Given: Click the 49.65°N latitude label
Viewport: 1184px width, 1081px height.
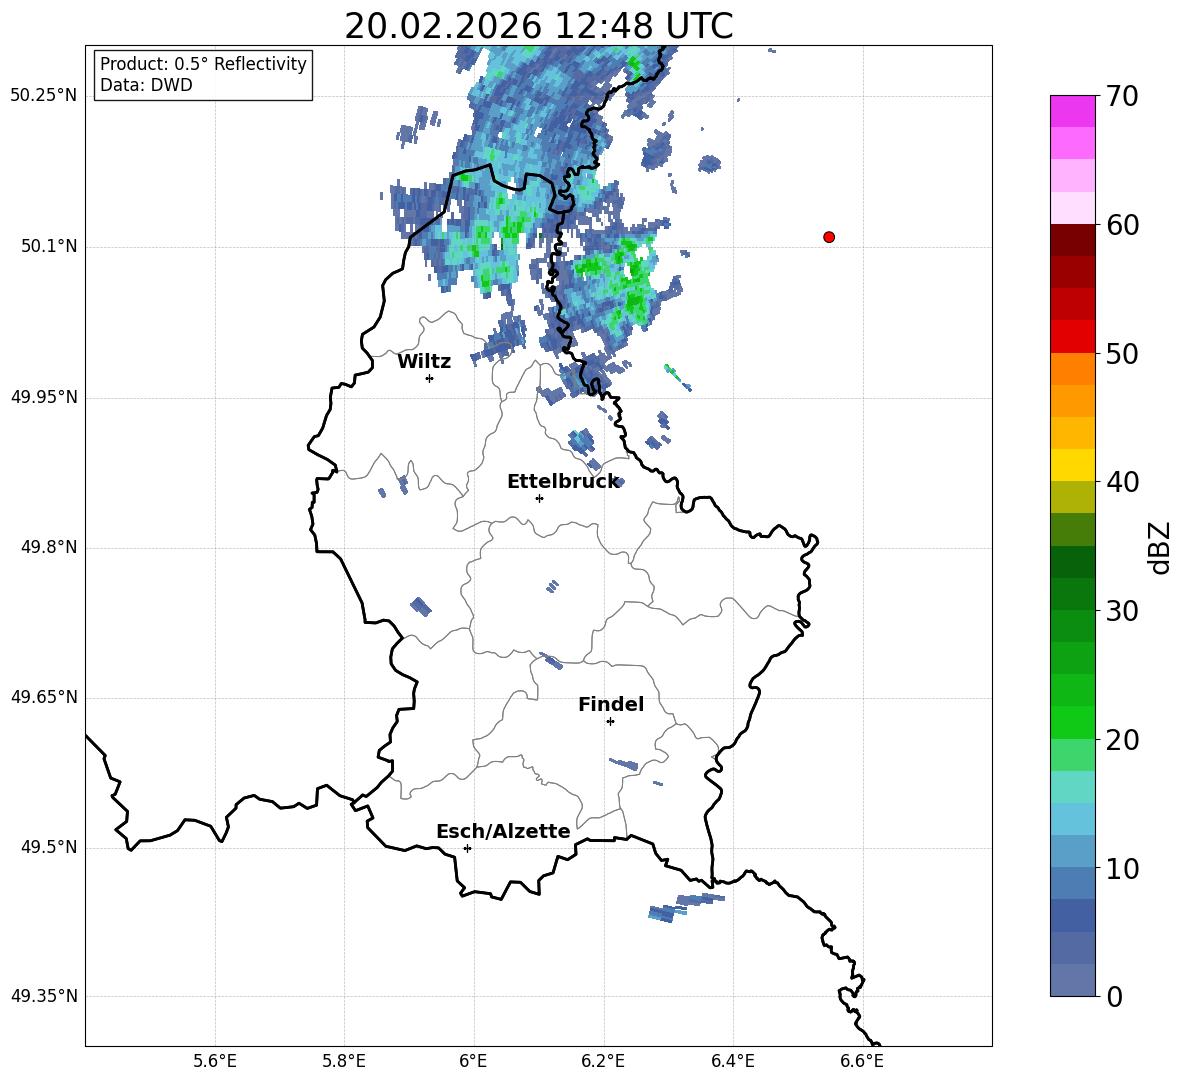Looking at the screenshot, I should coord(44,697).
